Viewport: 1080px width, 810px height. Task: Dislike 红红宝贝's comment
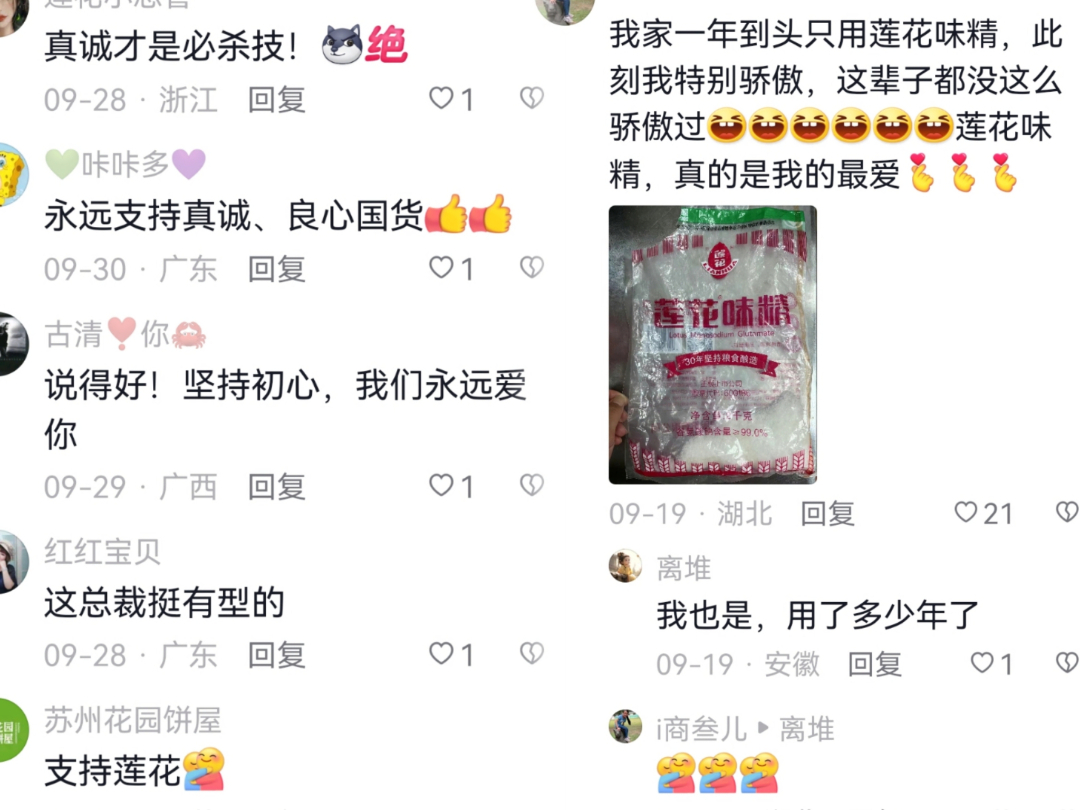click(531, 653)
